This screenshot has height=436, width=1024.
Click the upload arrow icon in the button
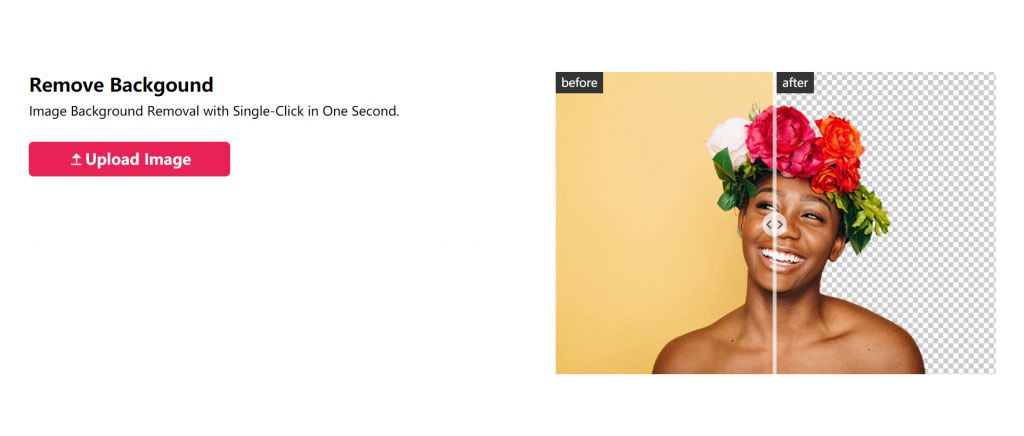(76, 160)
